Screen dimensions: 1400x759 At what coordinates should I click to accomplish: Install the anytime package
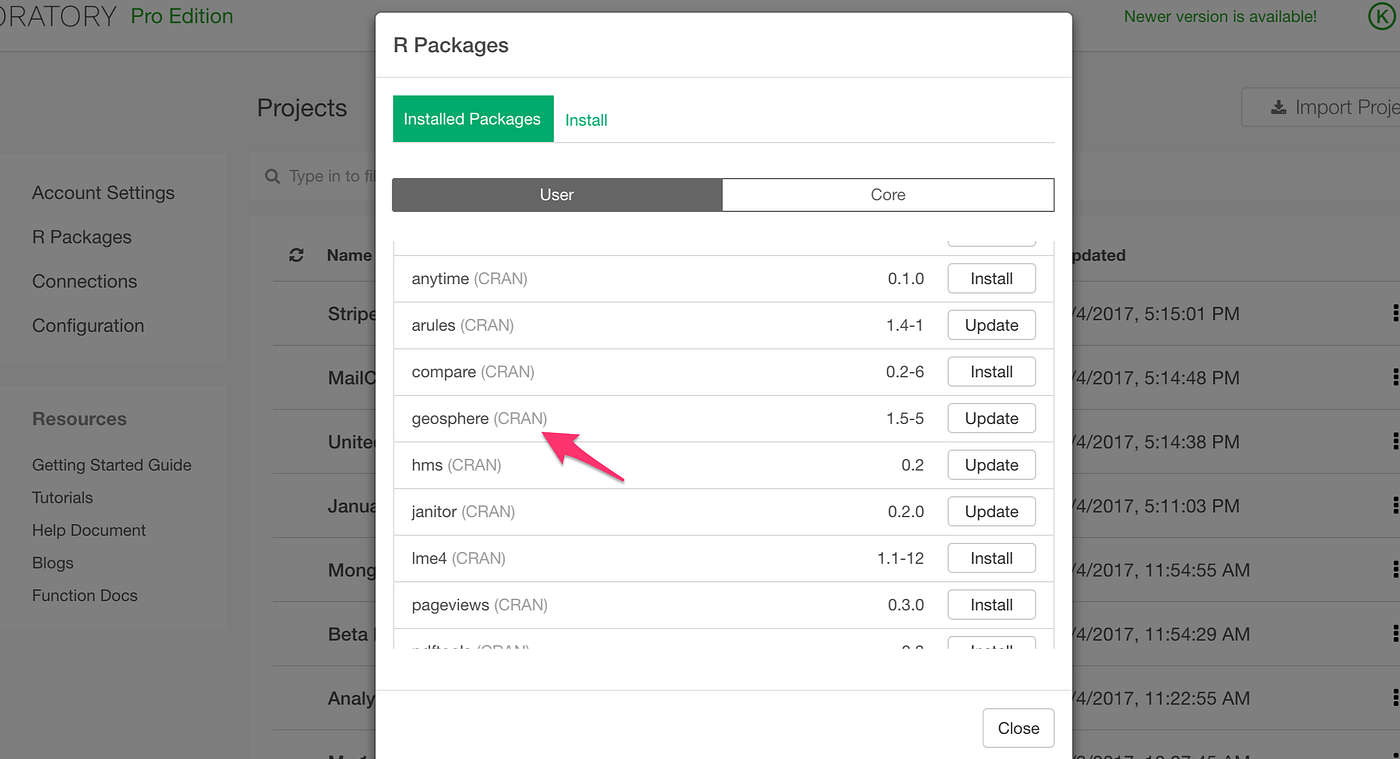click(x=991, y=278)
